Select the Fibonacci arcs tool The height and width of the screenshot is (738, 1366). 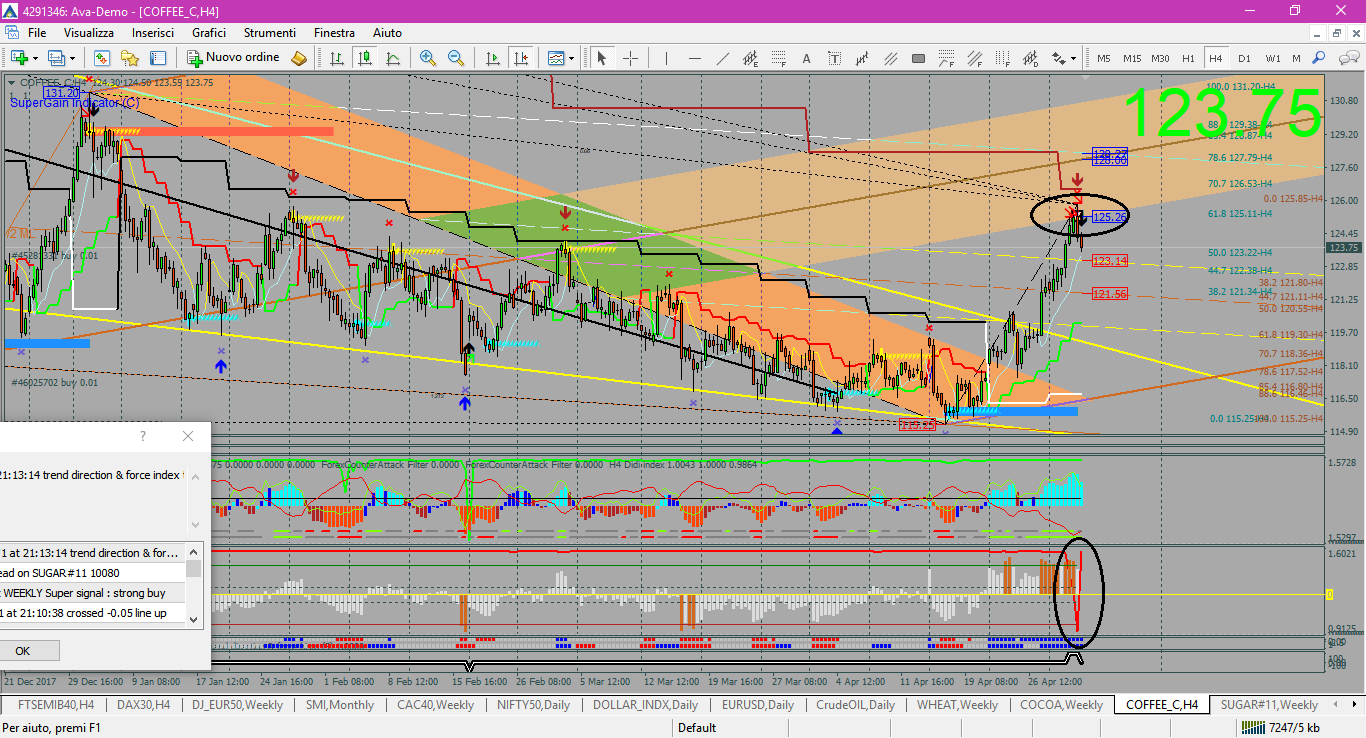point(946,58)
